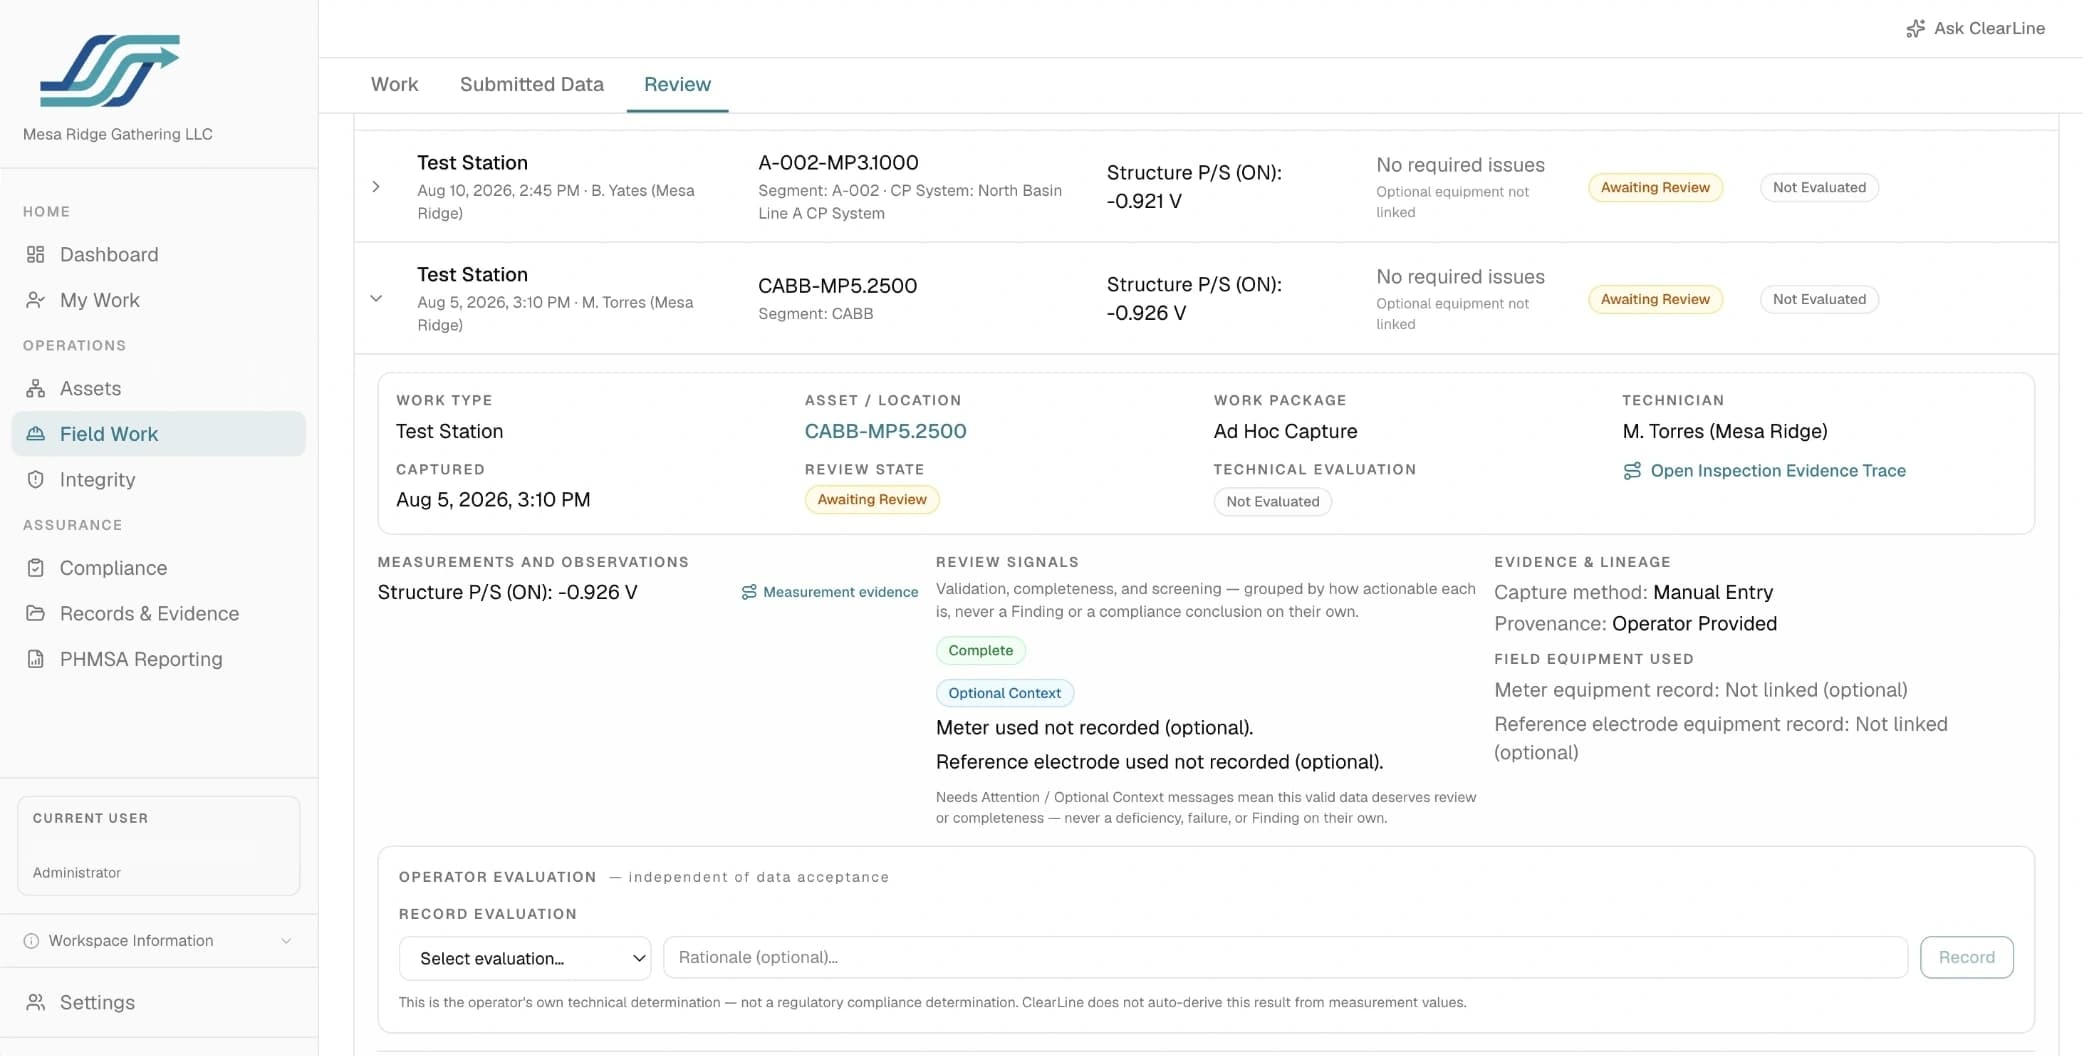Viewport: 2083px width, 1056px height.
Task: Open the Measurement evidence link
Action: click(840, 592)
